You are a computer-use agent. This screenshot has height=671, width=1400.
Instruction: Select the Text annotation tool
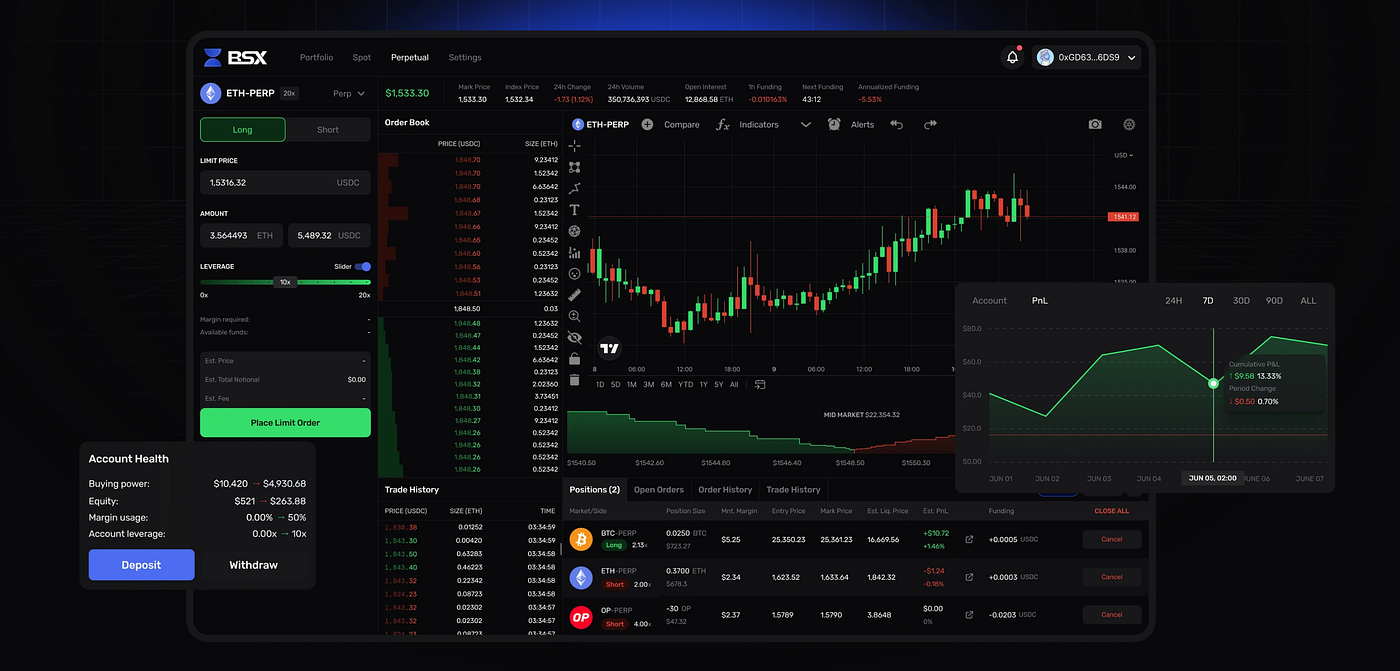click(x=575, y=210)
